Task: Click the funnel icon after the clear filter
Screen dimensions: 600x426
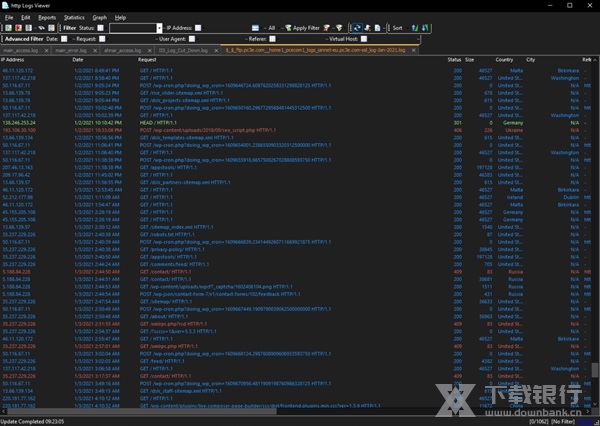Action: 339,28
